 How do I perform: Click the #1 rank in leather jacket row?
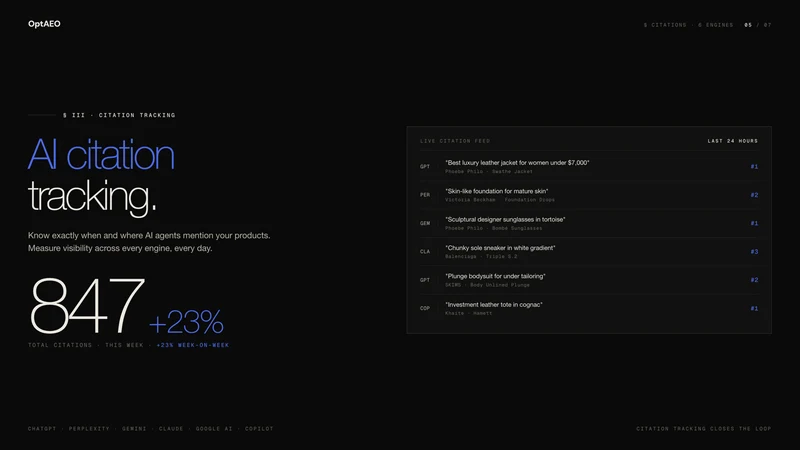(x=754, y=167)
